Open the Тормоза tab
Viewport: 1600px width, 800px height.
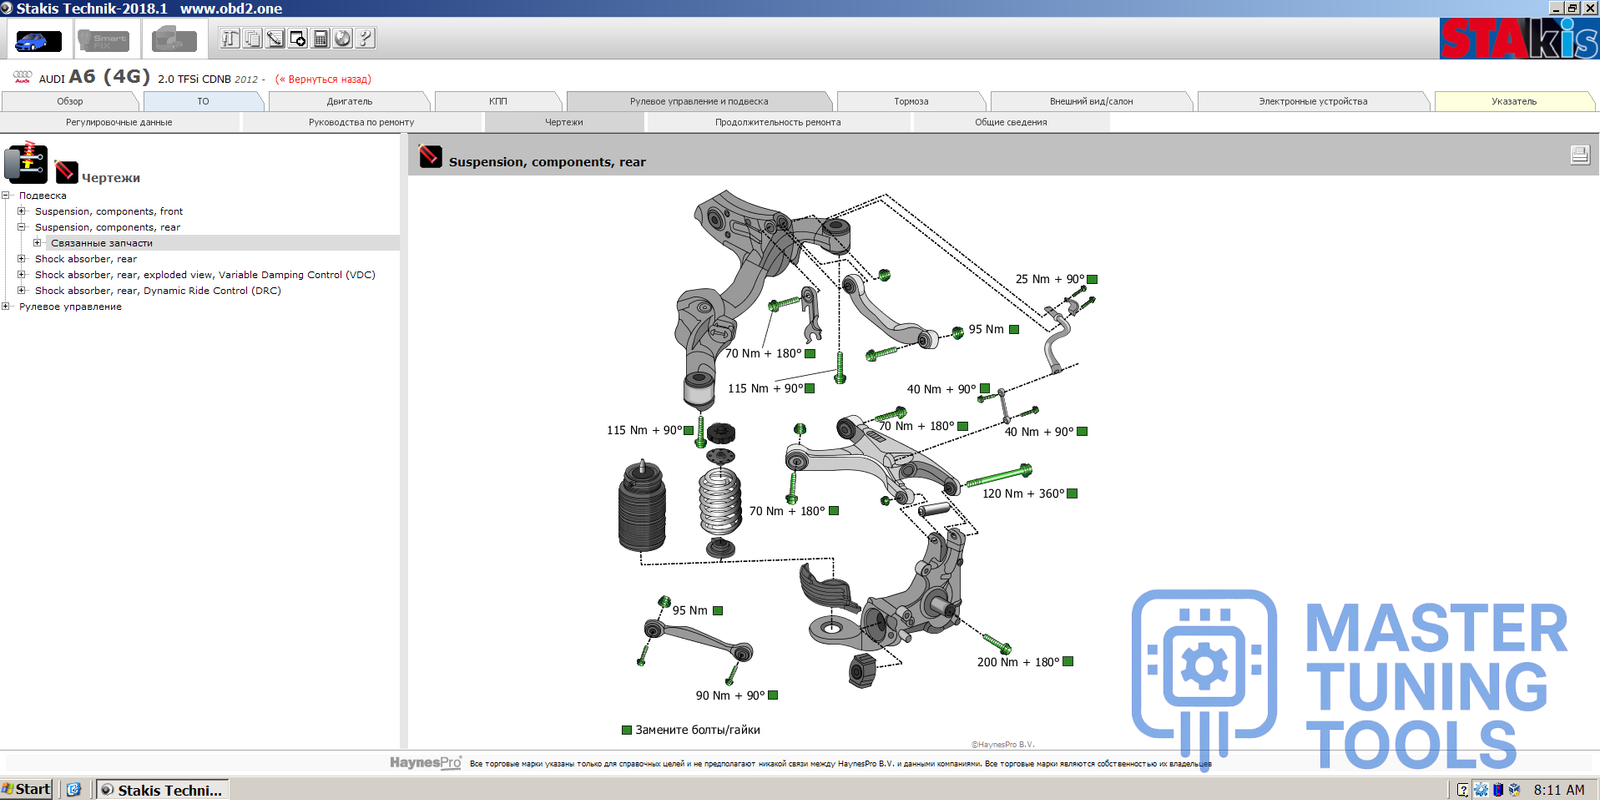click(910, 101)
